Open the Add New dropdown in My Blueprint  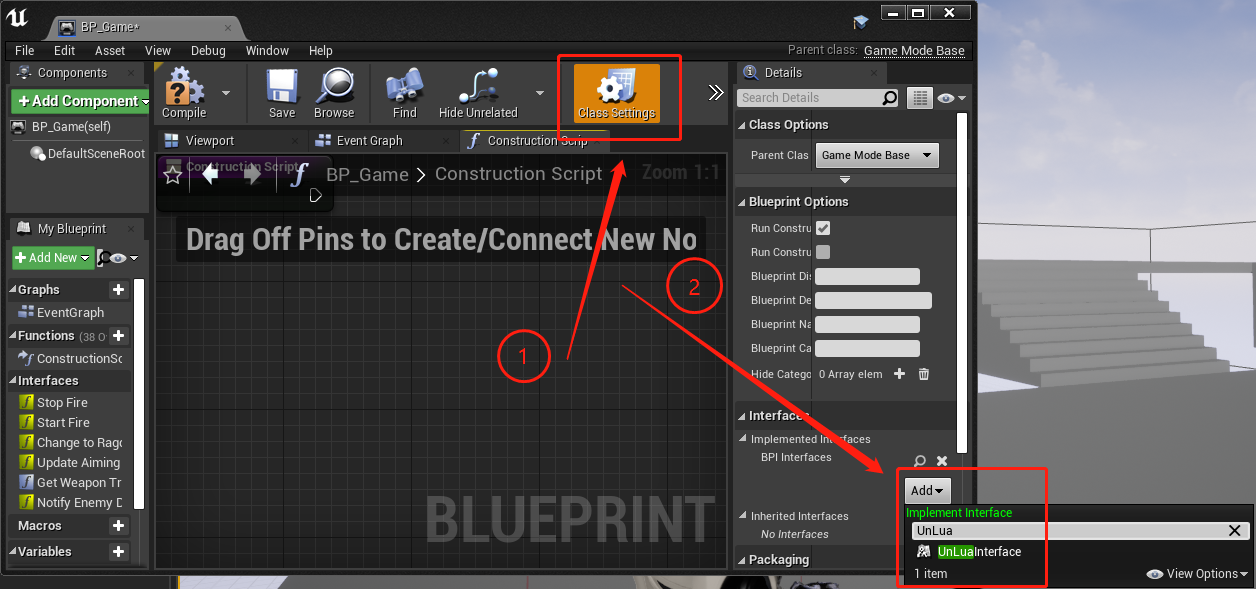[53, 258]
